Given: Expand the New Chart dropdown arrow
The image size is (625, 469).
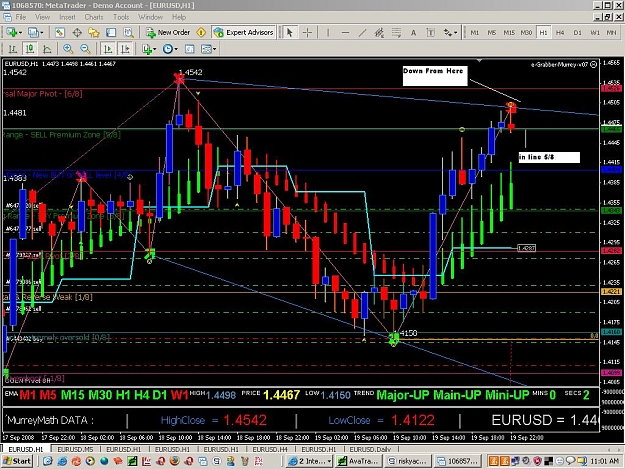Looking at the screenshot, I should pos(20,32).
